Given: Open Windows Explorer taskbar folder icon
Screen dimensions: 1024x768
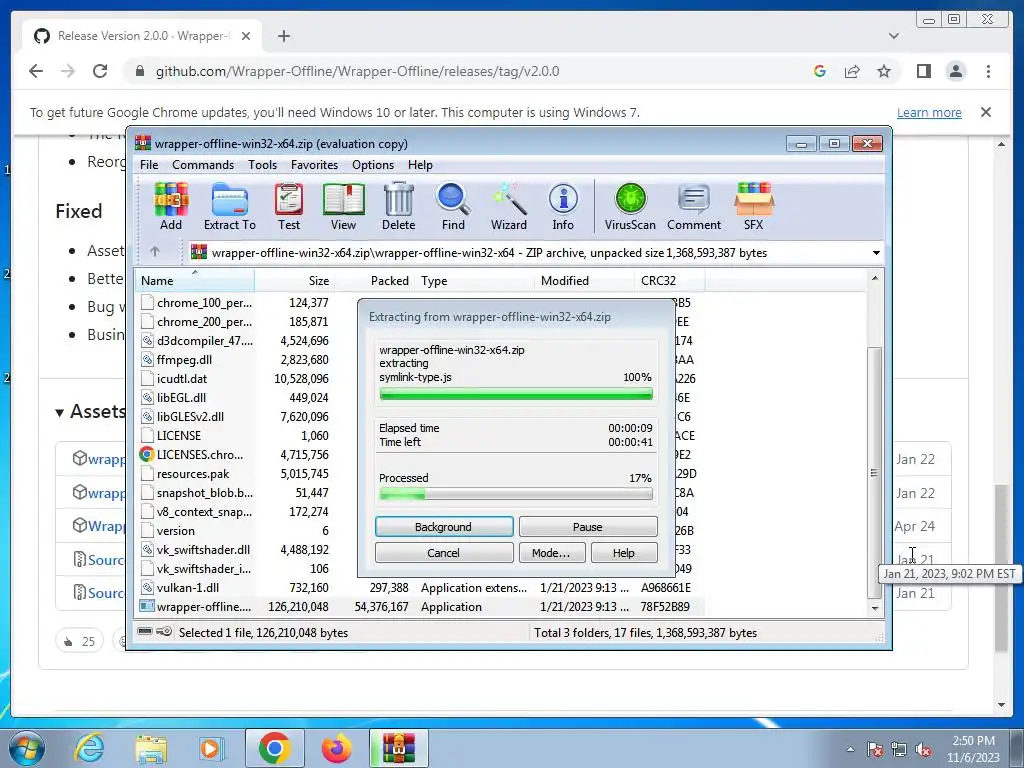Looking at the screenshot, I should tap(151, 748).
